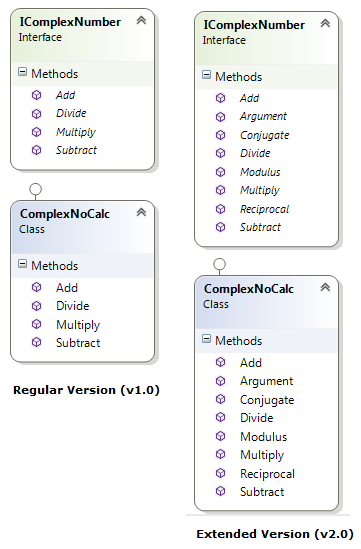Click the Divide method icon in v2.0 IComplexNumber interface
Viewport: 361px width, 549px height.
tap(220, 153)
